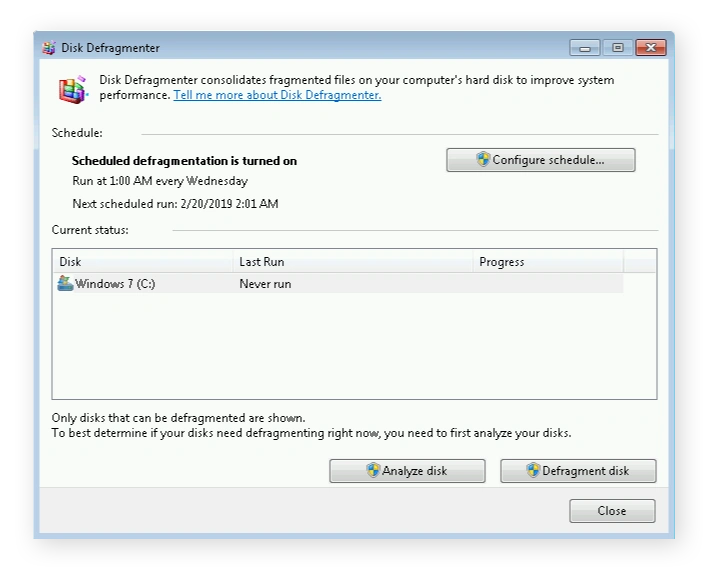Click the Run at 1:00 AM every Wednesday text
This screenshot has height=577, width=709.
pyautogui.click(x=160, y=181)
